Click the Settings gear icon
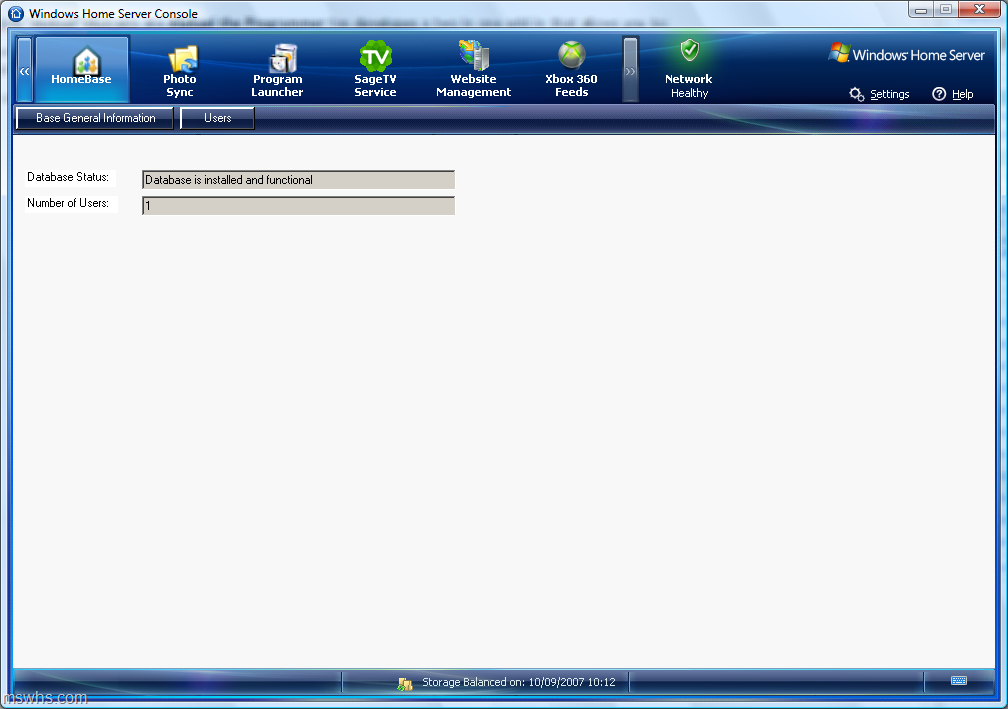This screenshot has height=709, width=1008. pyautogui.click(x=856, y=94)
